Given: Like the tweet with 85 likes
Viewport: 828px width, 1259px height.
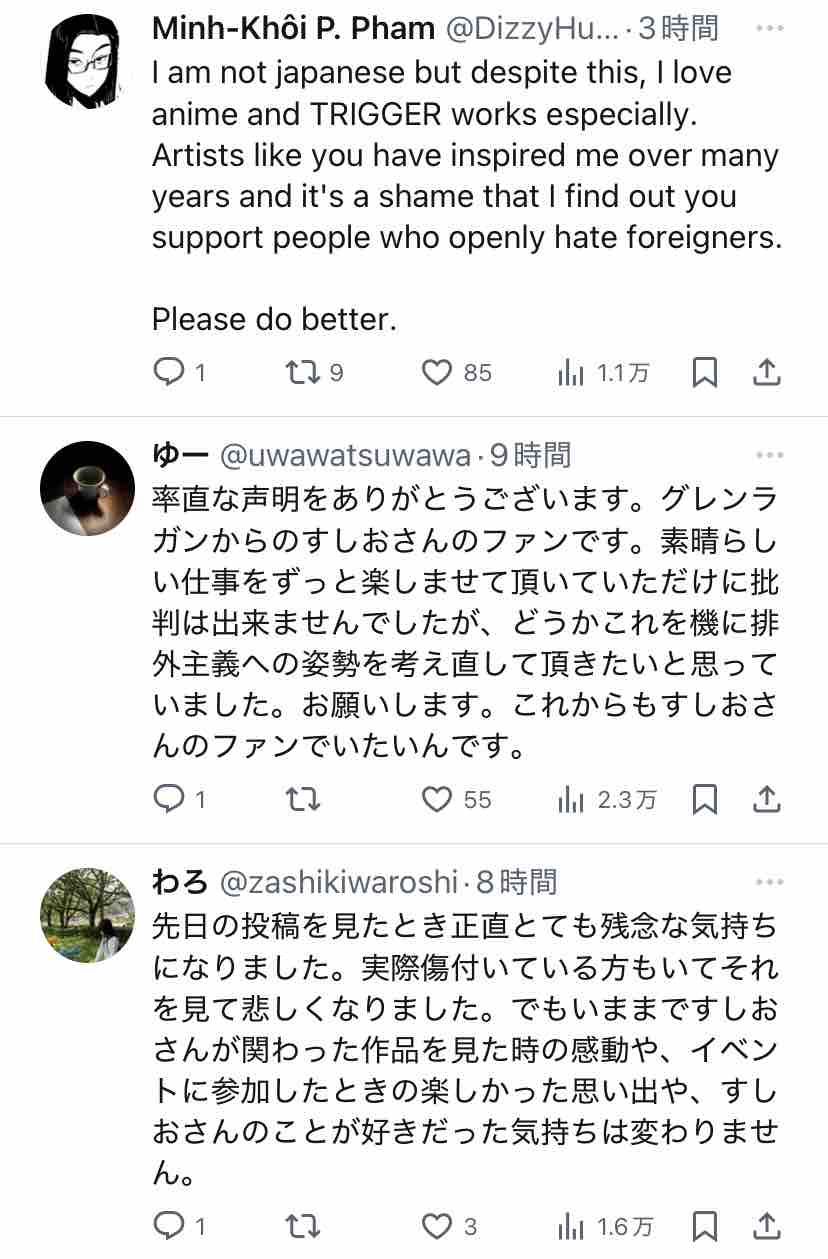Looking at the screenshot, I should pyautogui.click(x=437, y=373).
